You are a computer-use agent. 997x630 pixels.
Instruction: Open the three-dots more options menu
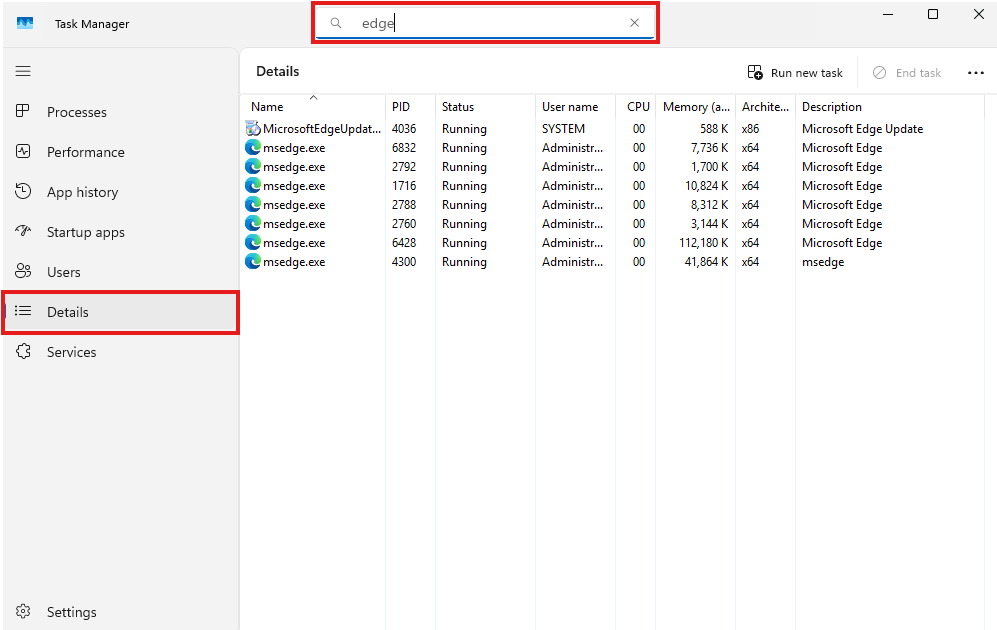tap(976, 73)
